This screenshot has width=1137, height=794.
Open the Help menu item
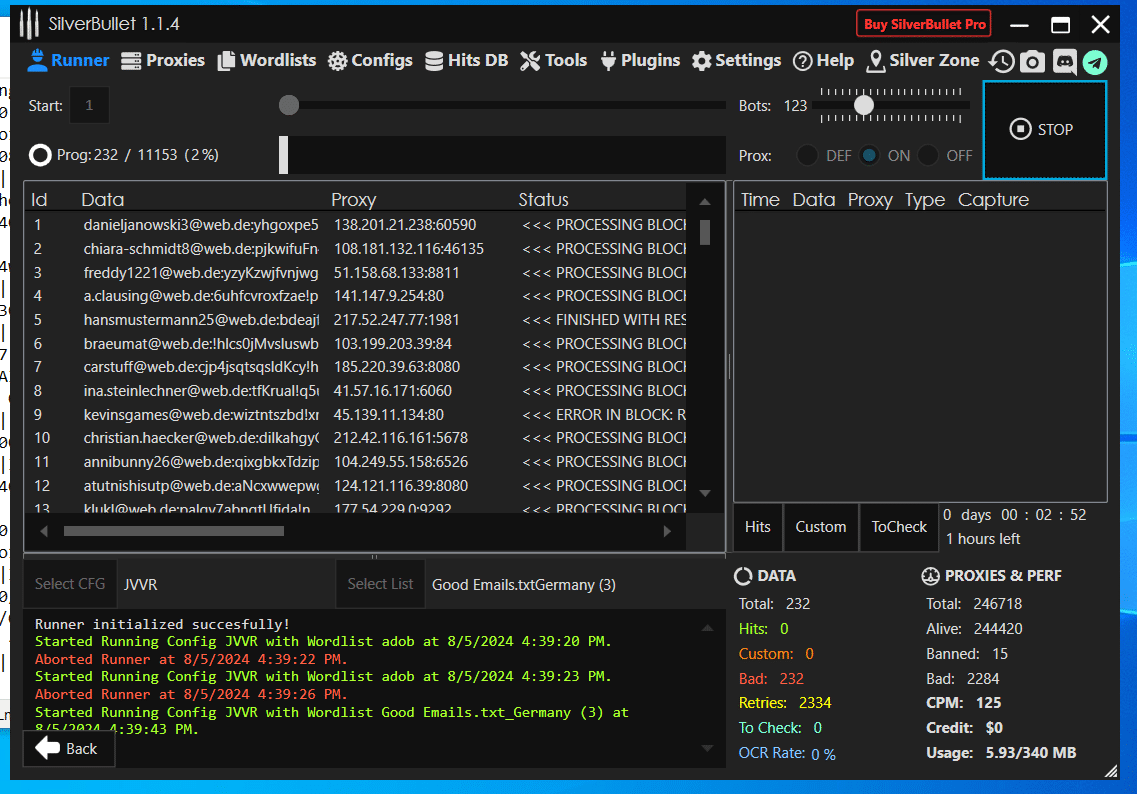[823, 61]
